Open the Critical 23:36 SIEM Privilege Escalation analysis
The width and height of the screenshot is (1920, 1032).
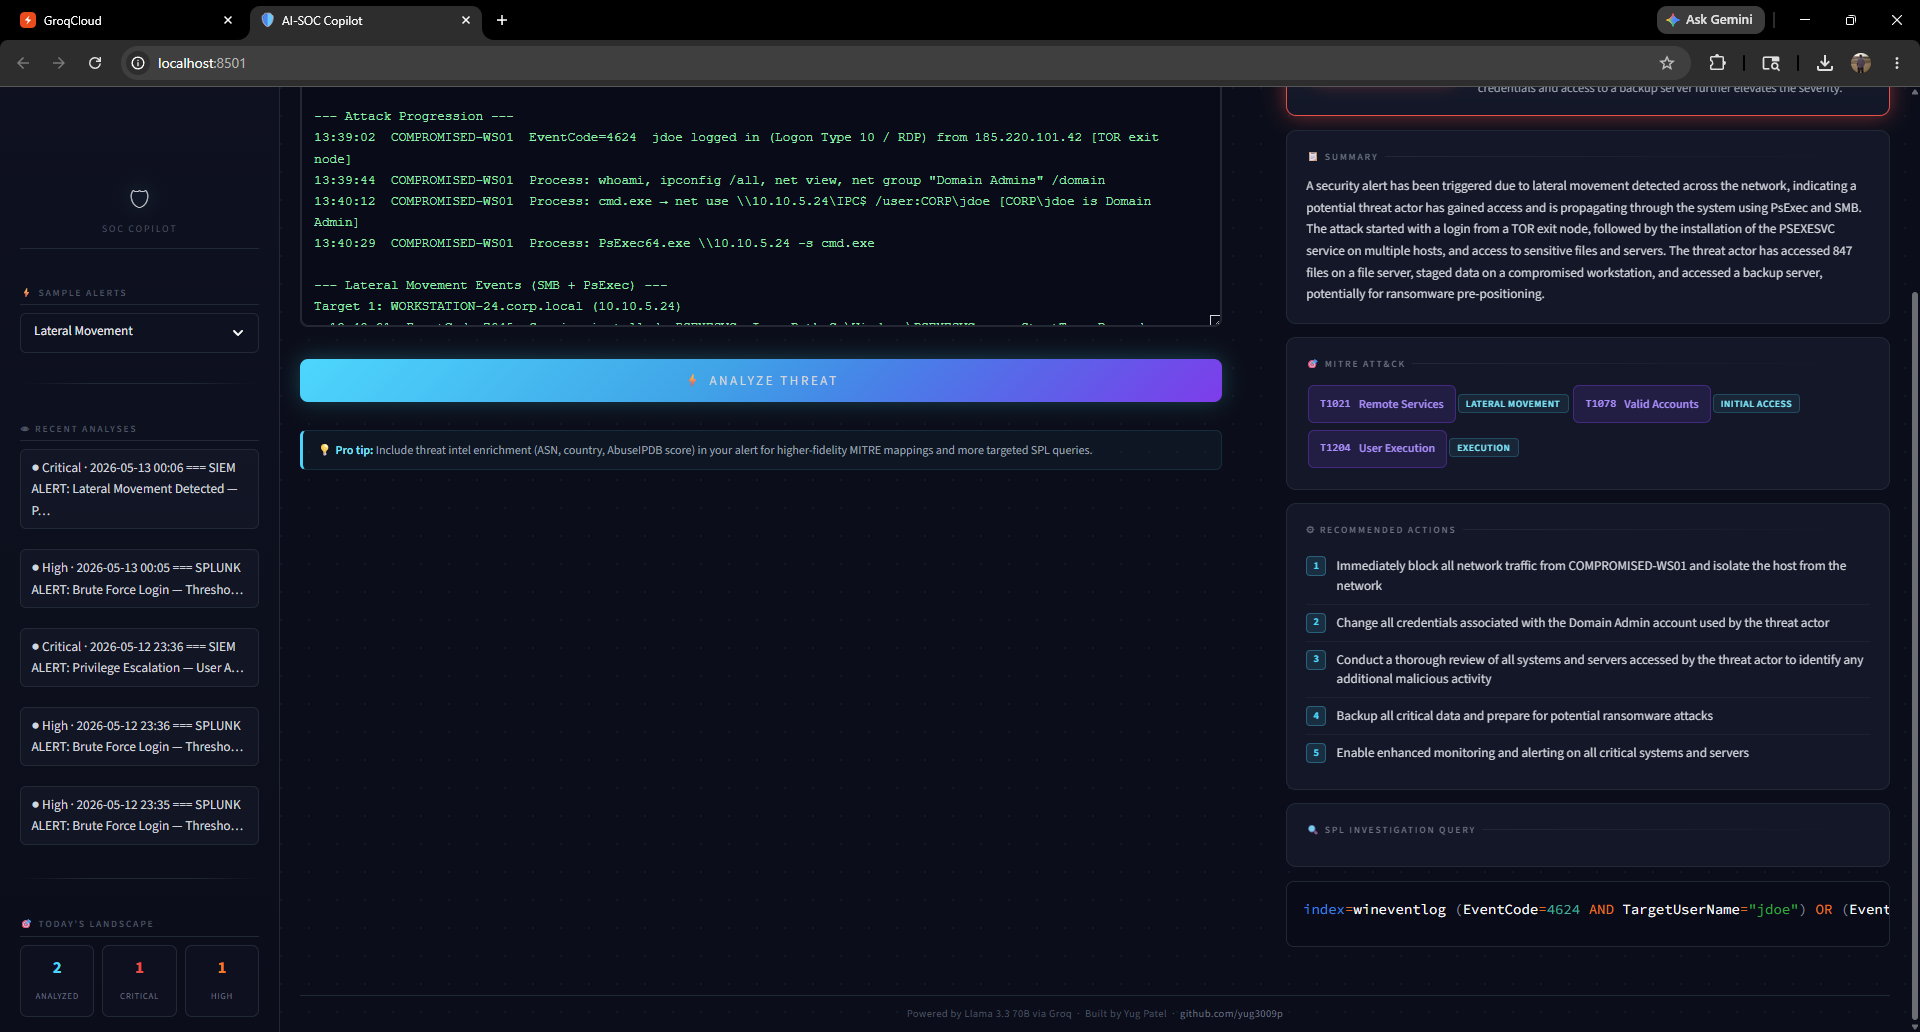[x=139, y=658]
